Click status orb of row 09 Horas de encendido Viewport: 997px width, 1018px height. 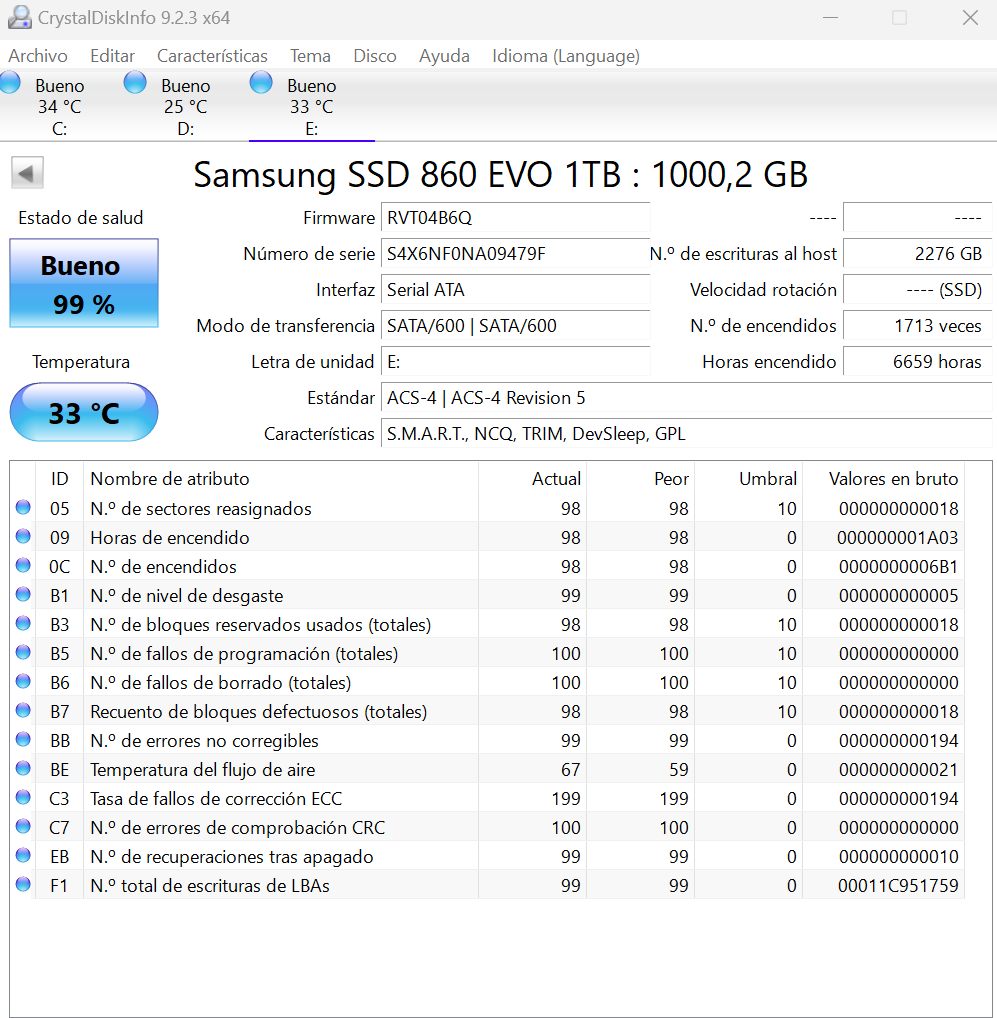[x=23, y=536]
